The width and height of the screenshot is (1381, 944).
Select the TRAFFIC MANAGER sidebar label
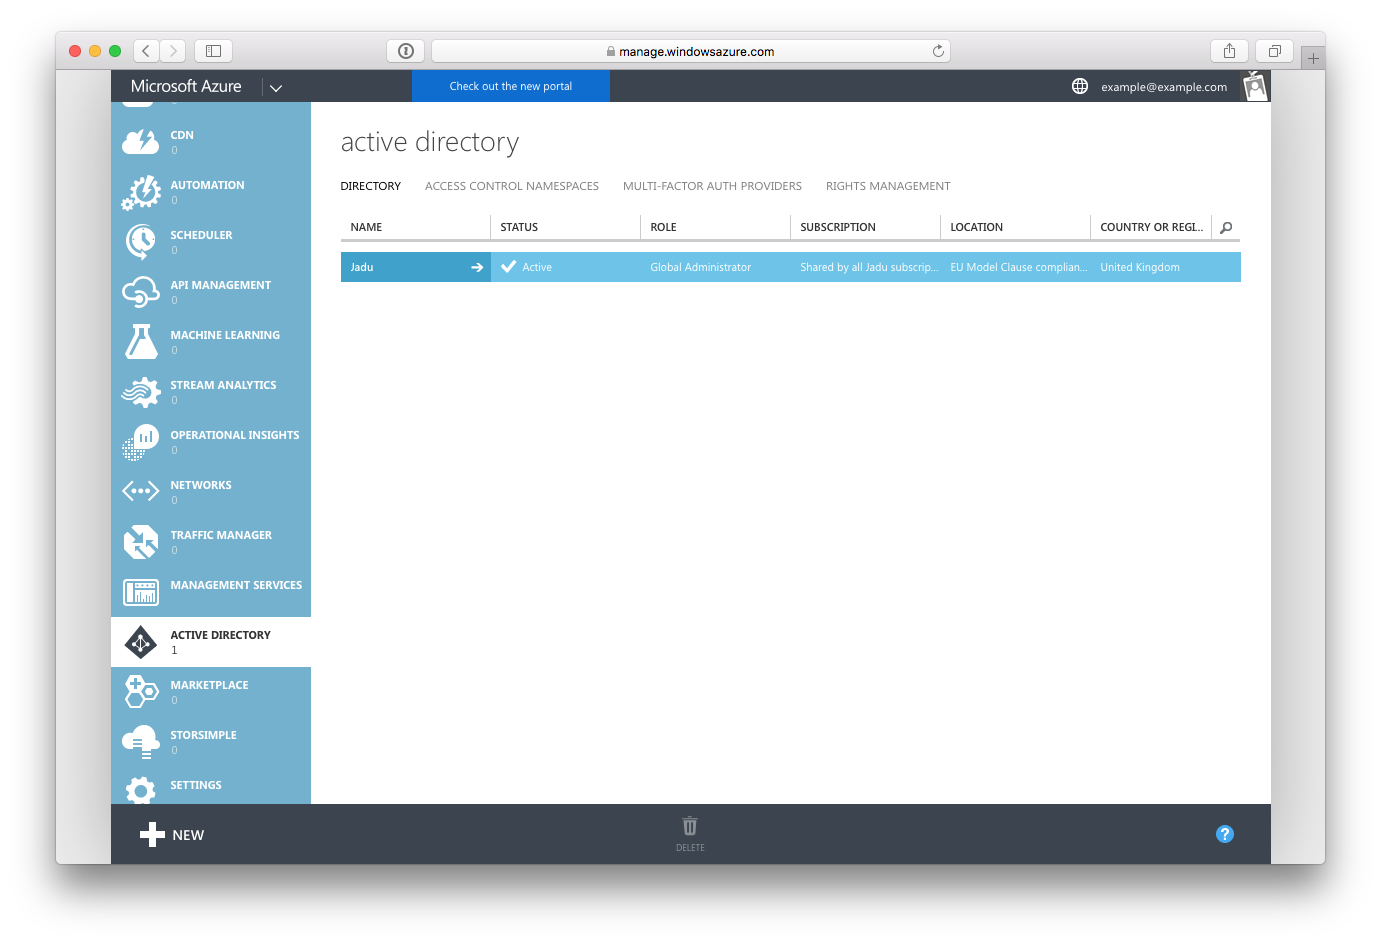tap(221, 535)
